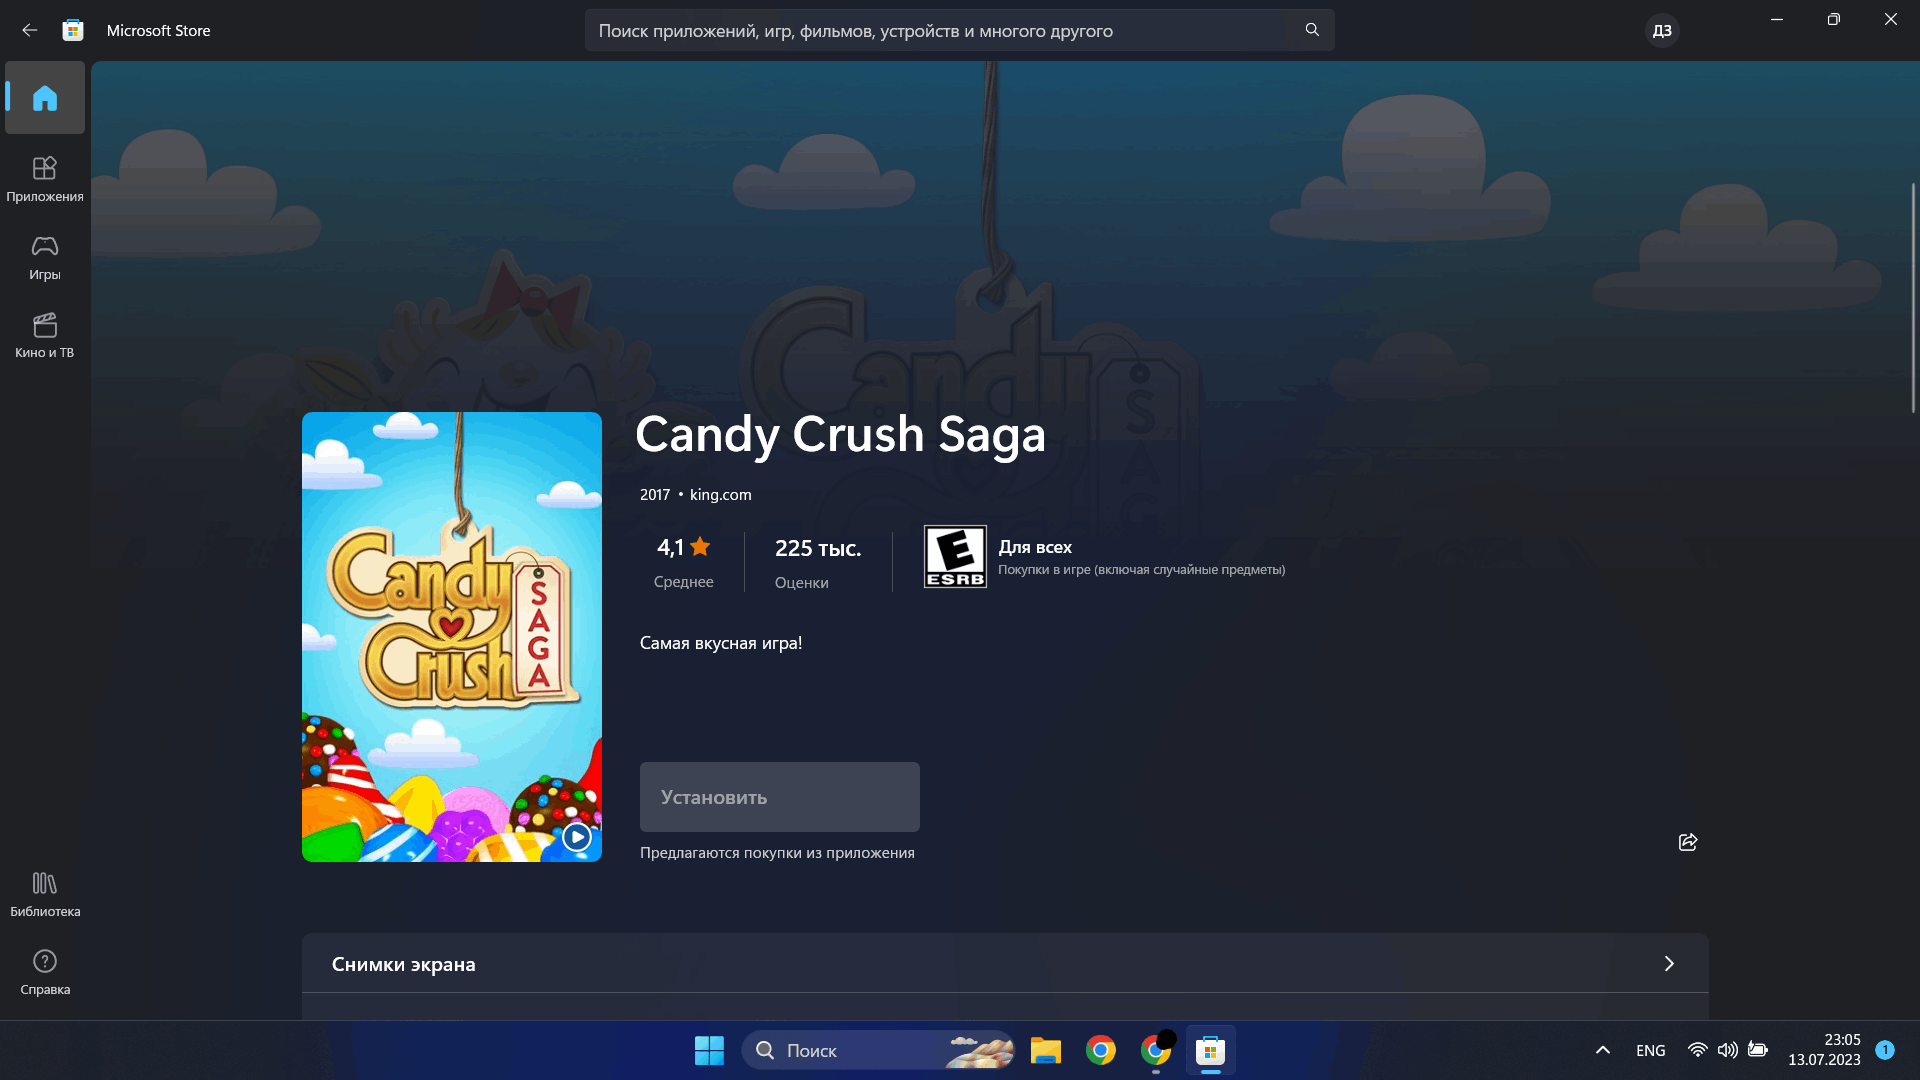Screen dimensions: 1920x1080
Task: Click Microsoft Store taskbar icon
Action: [x=1211, y=1050]
